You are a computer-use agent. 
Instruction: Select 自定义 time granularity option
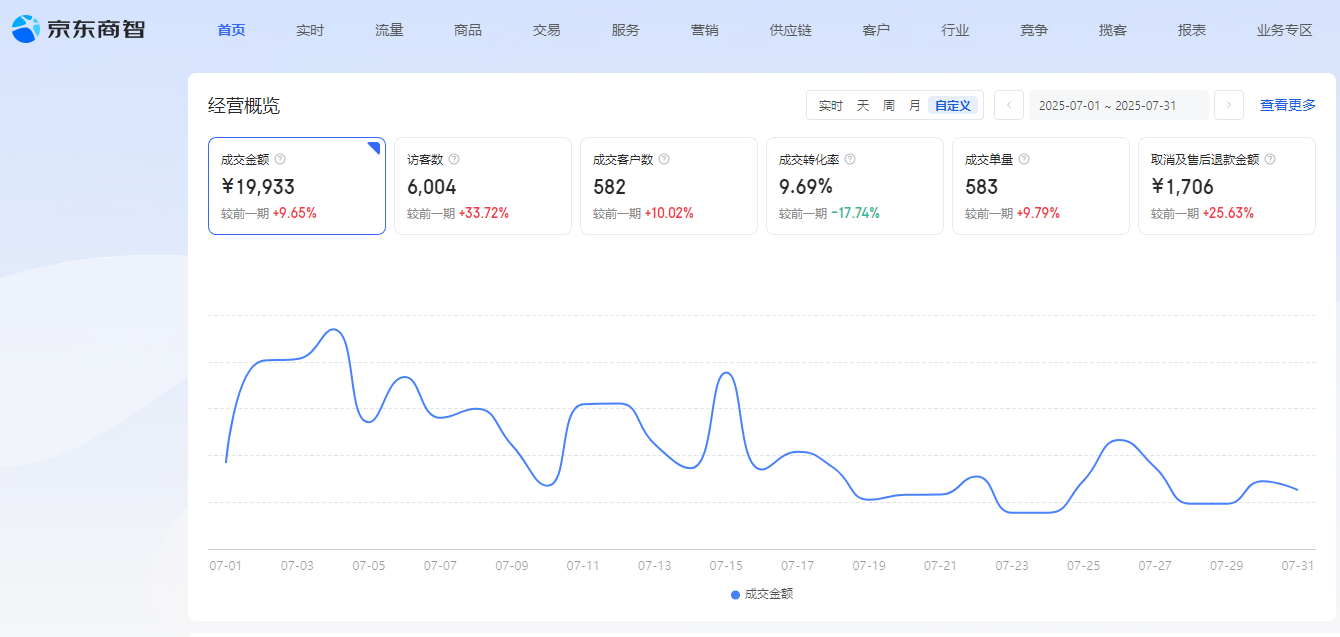click(x=953, y=105)
